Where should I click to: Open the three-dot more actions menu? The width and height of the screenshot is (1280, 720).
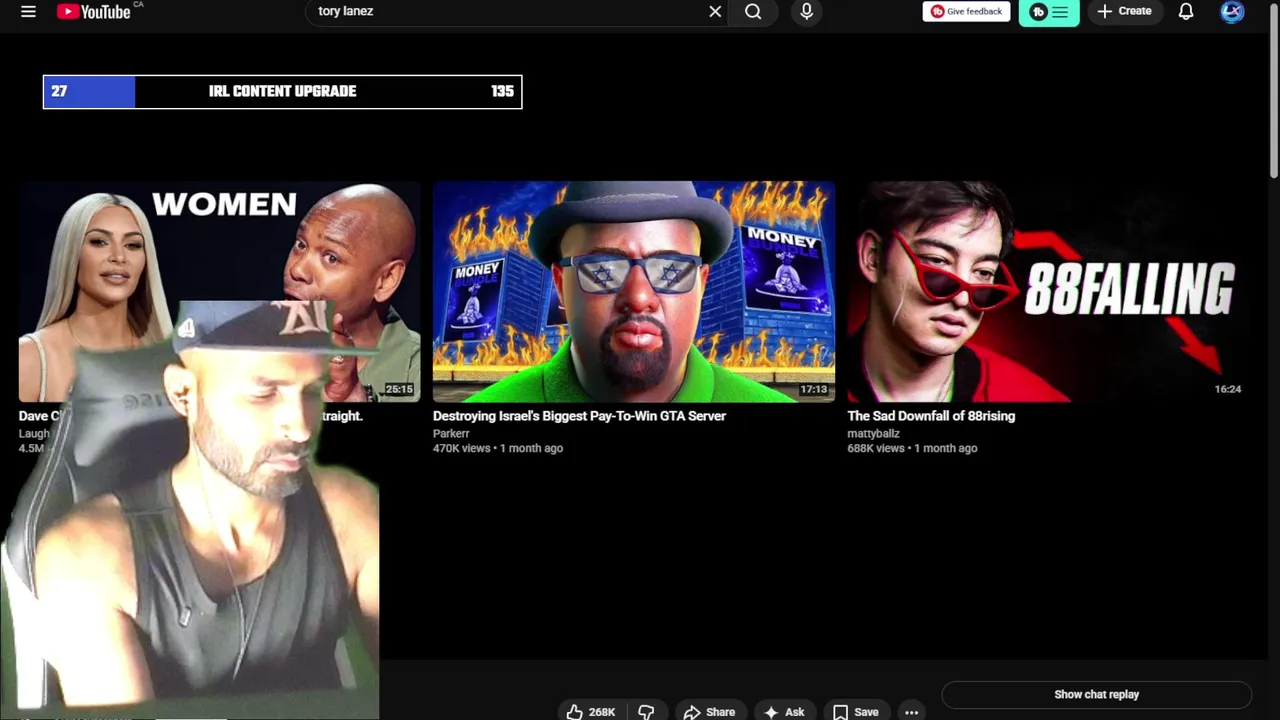[x=911, y=711]
